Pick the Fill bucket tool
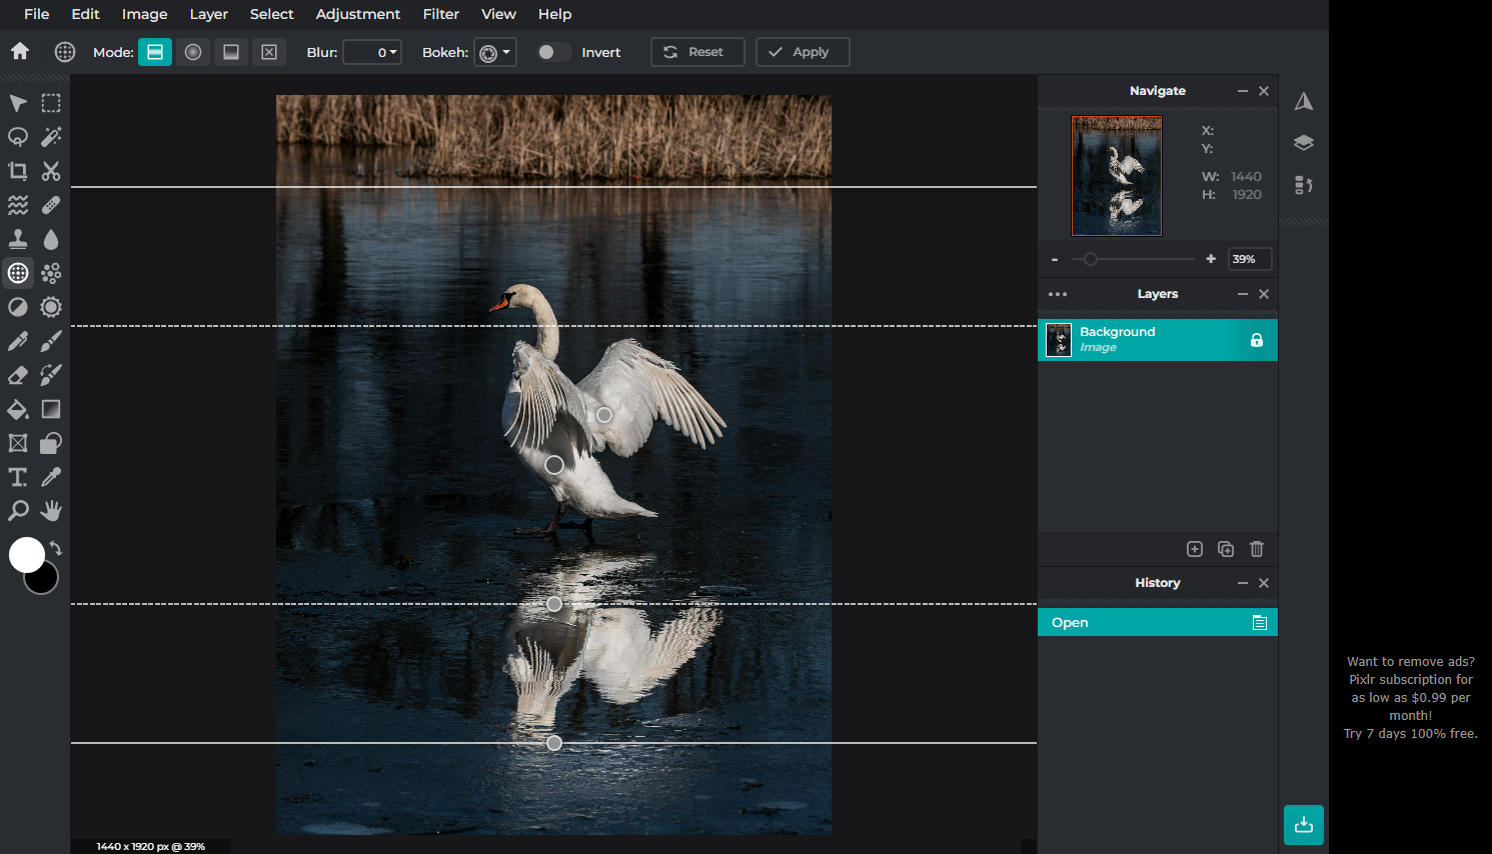1492x854 pixels. [x=17, y=409]
